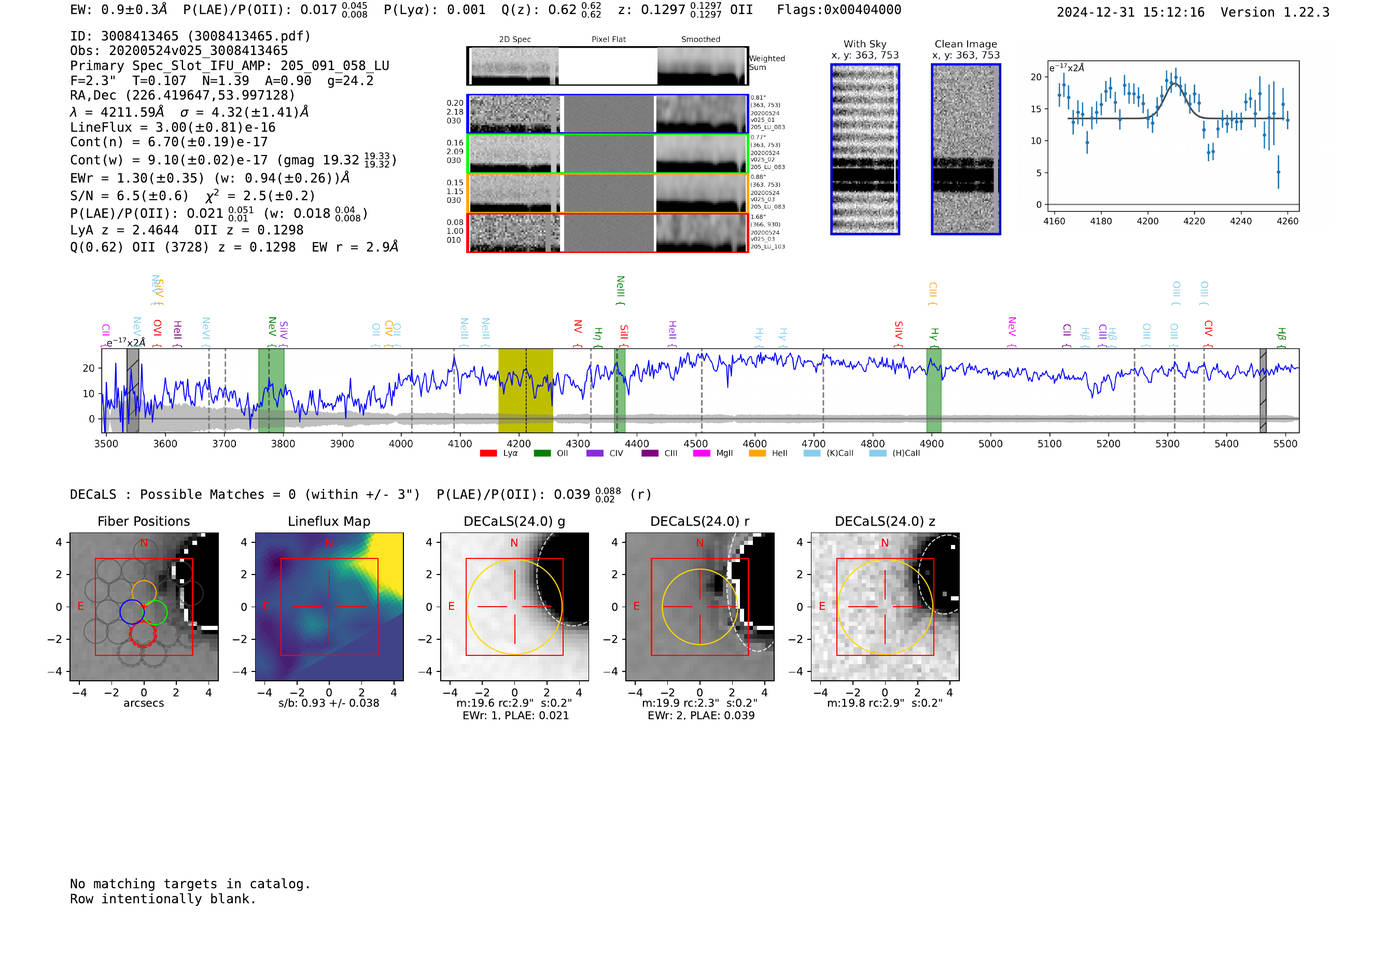
Task: Click the (H)CaII legend swatch
Action: 878,453
